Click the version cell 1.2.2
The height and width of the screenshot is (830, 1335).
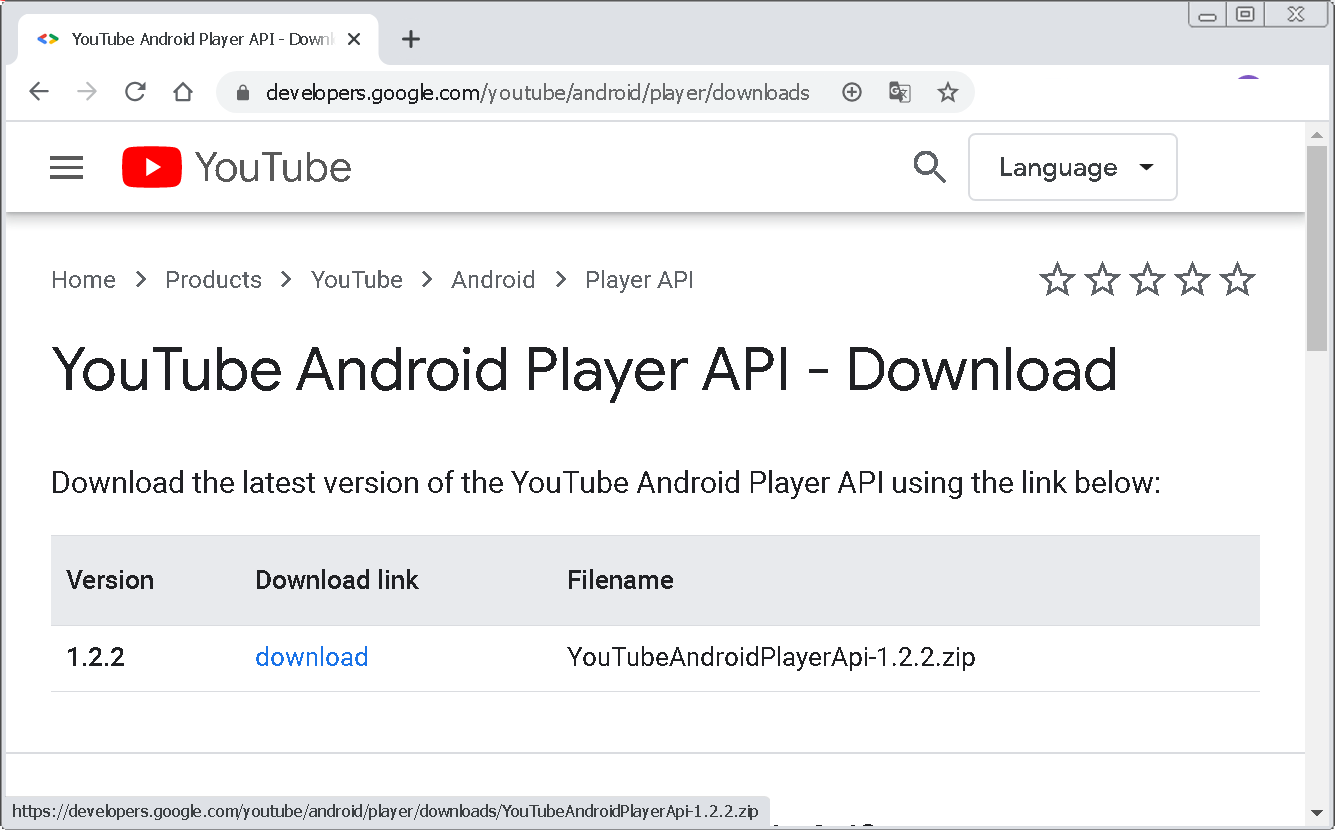point(96,657)
